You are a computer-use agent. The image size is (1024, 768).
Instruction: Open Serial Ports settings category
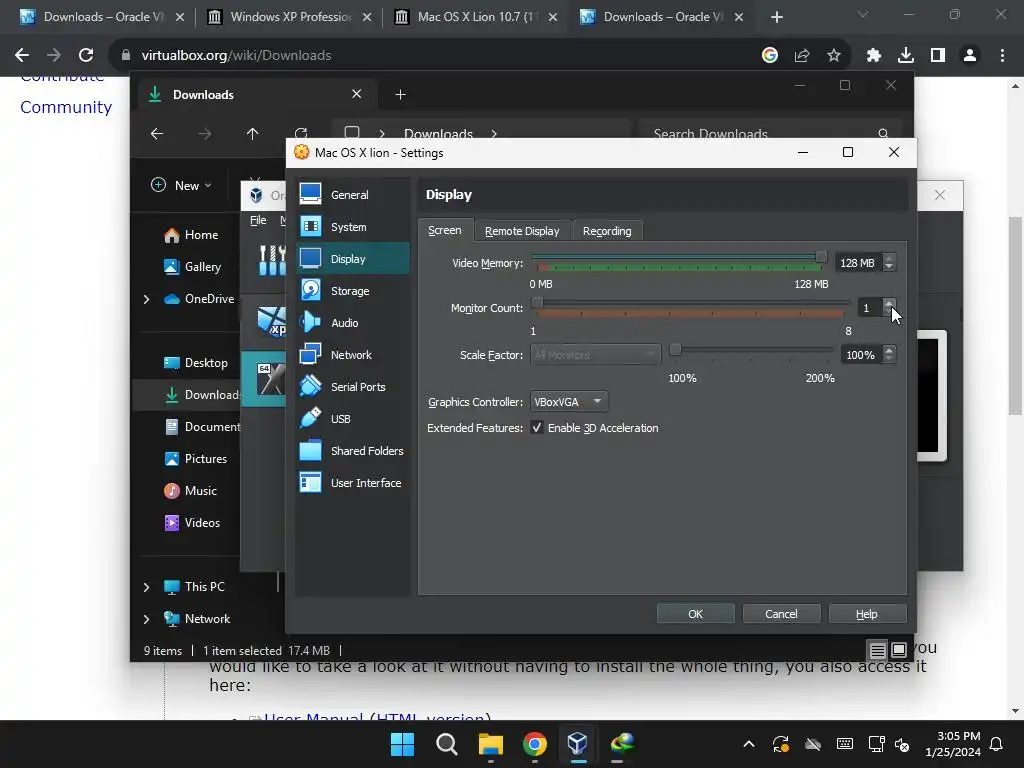[x=353, y=387]
